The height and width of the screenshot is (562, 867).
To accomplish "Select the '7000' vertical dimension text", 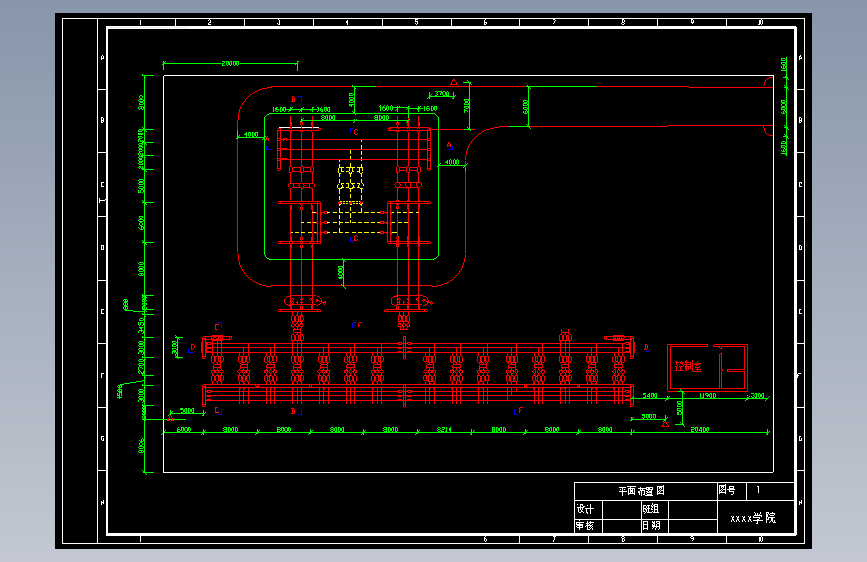I will click(467, 106).
